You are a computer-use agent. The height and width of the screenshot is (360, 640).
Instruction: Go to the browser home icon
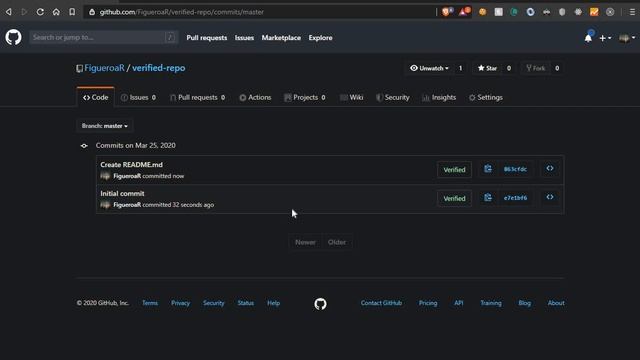(56, 12)
